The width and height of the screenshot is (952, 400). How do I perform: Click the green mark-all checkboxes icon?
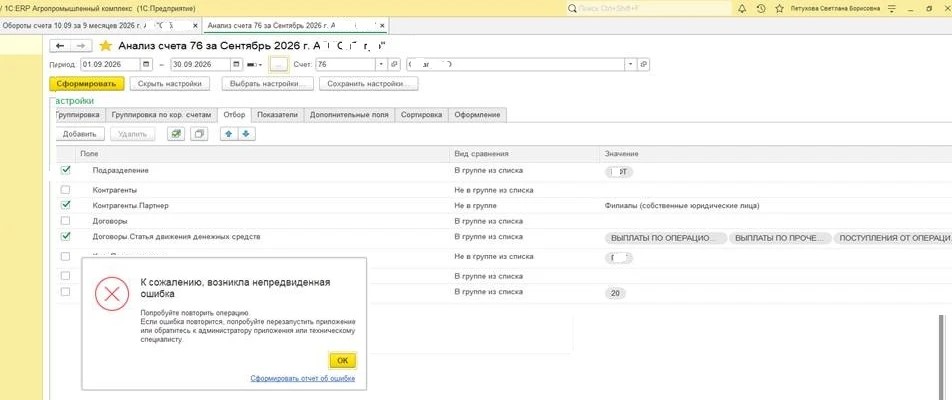point(176,134)
